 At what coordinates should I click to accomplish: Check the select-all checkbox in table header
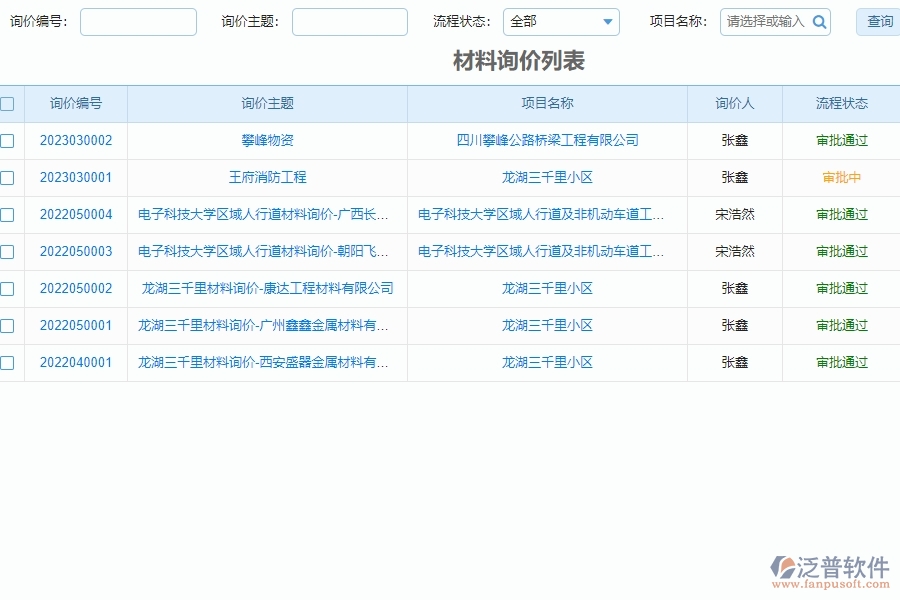(8, 103)
